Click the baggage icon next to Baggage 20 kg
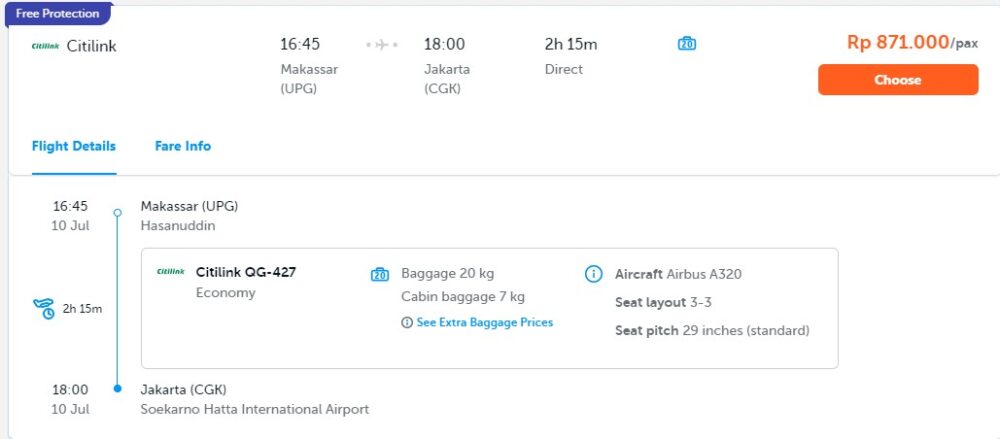This screenshot has height=439, width=1000. click(x=380, y=274)
